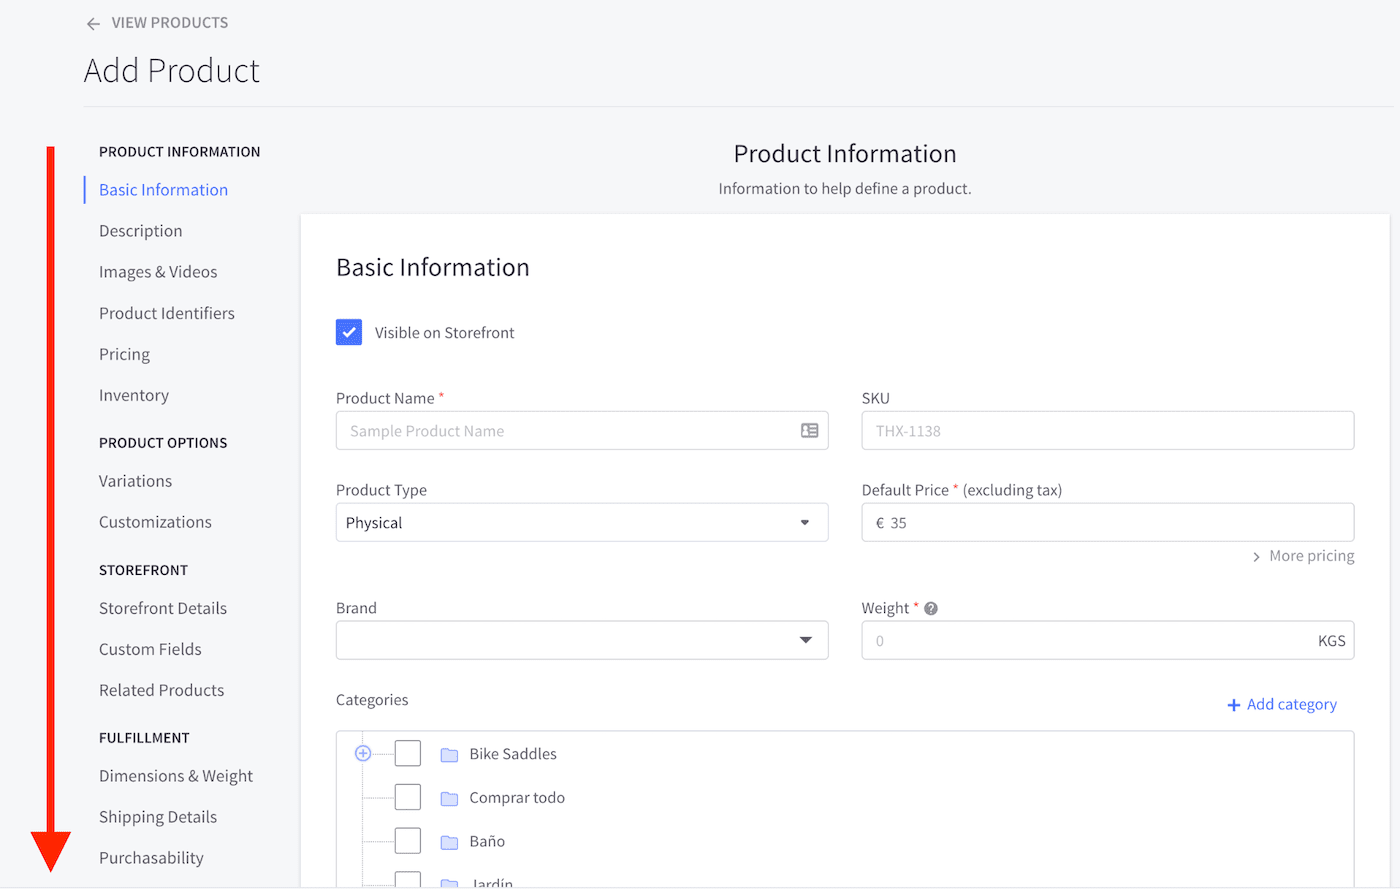
Task: Click the Weight help question mark icon
Action: pyautogui.click(x=931, y=608)
